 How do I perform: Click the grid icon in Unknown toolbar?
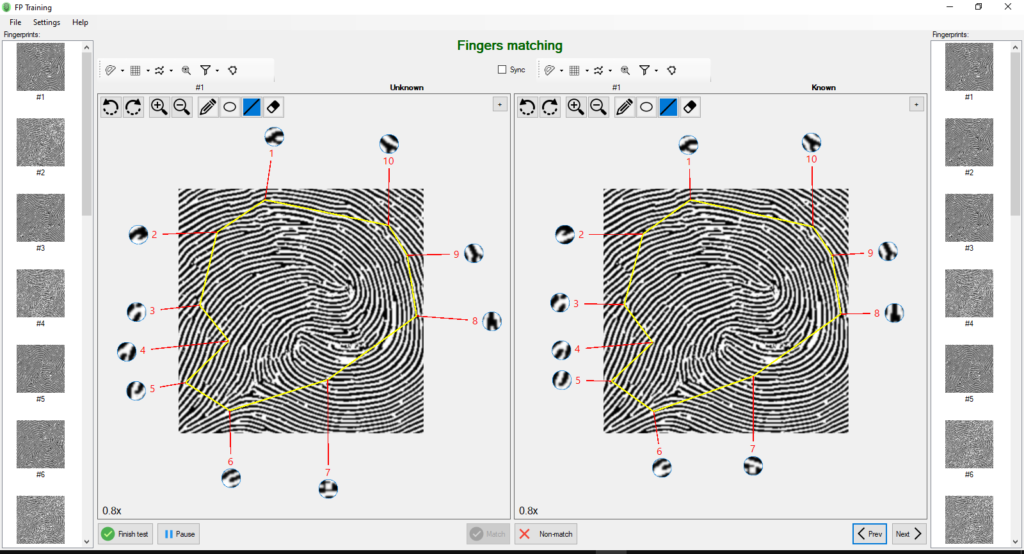pyautogui.click(x=135, y=70)
